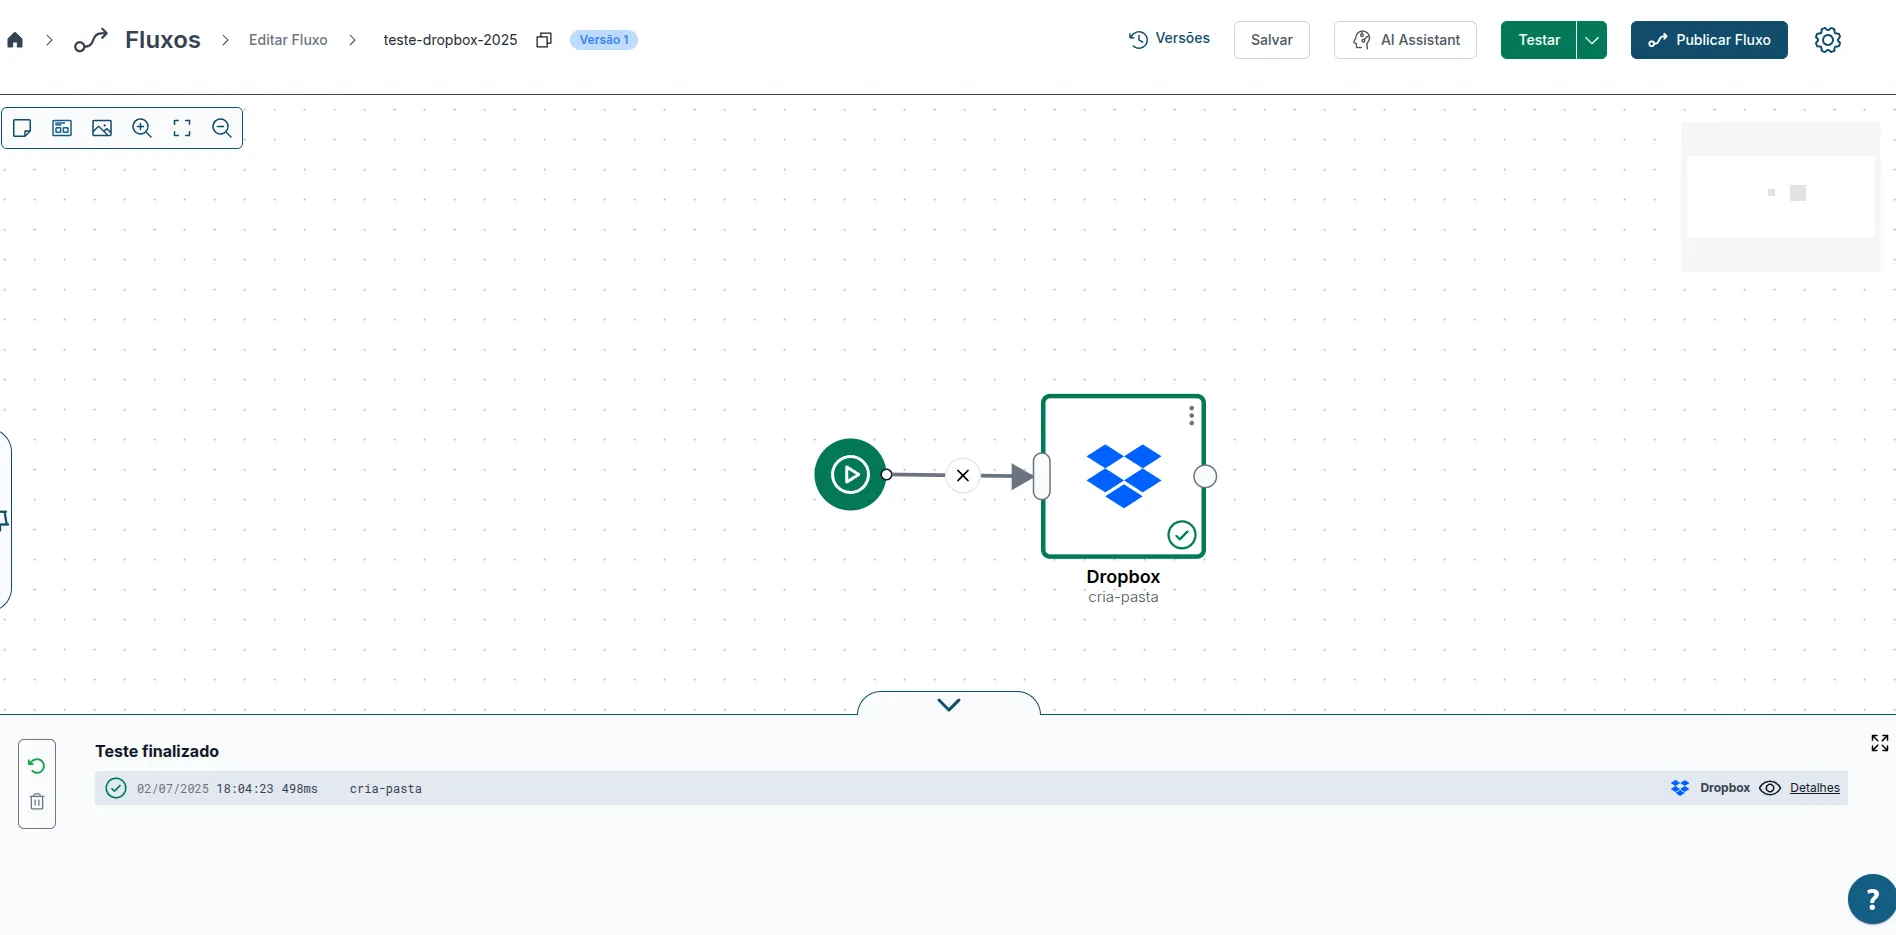Select the Dropbox node
1896x935 pixels.
tap(1123, 476)
